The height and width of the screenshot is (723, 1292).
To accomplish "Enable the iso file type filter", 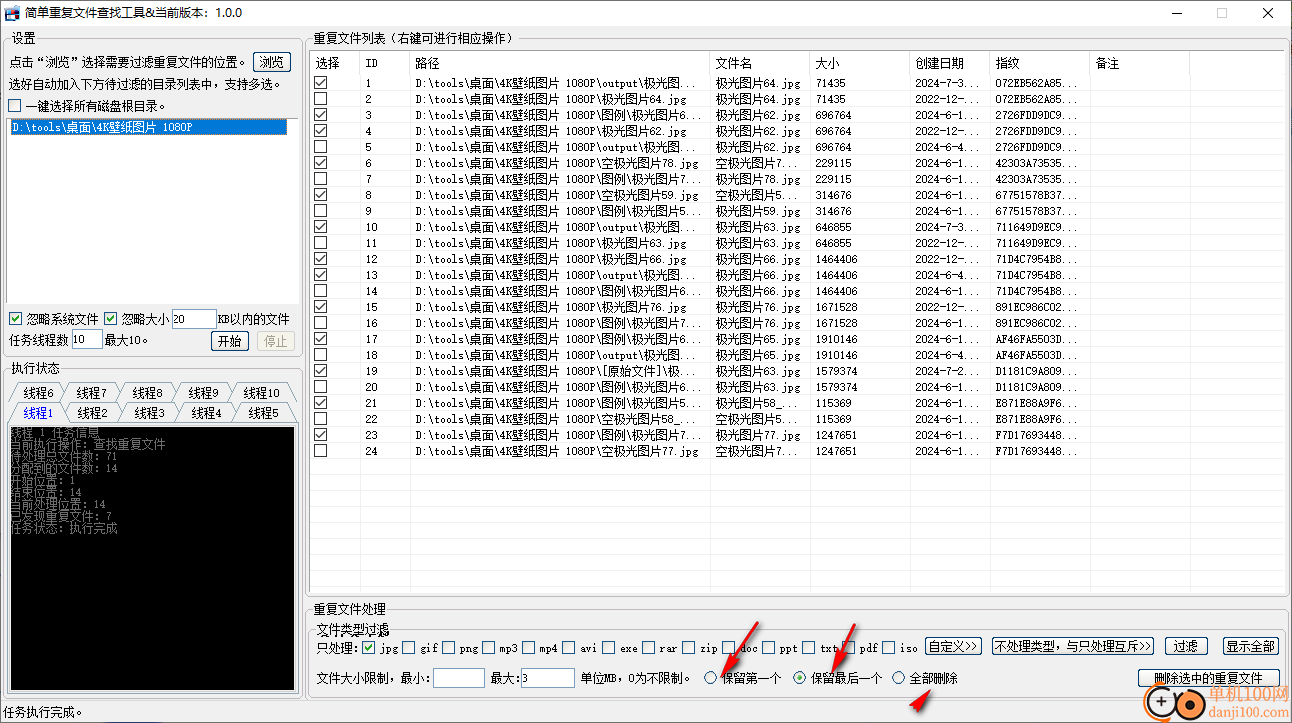I will click(889, 647).
